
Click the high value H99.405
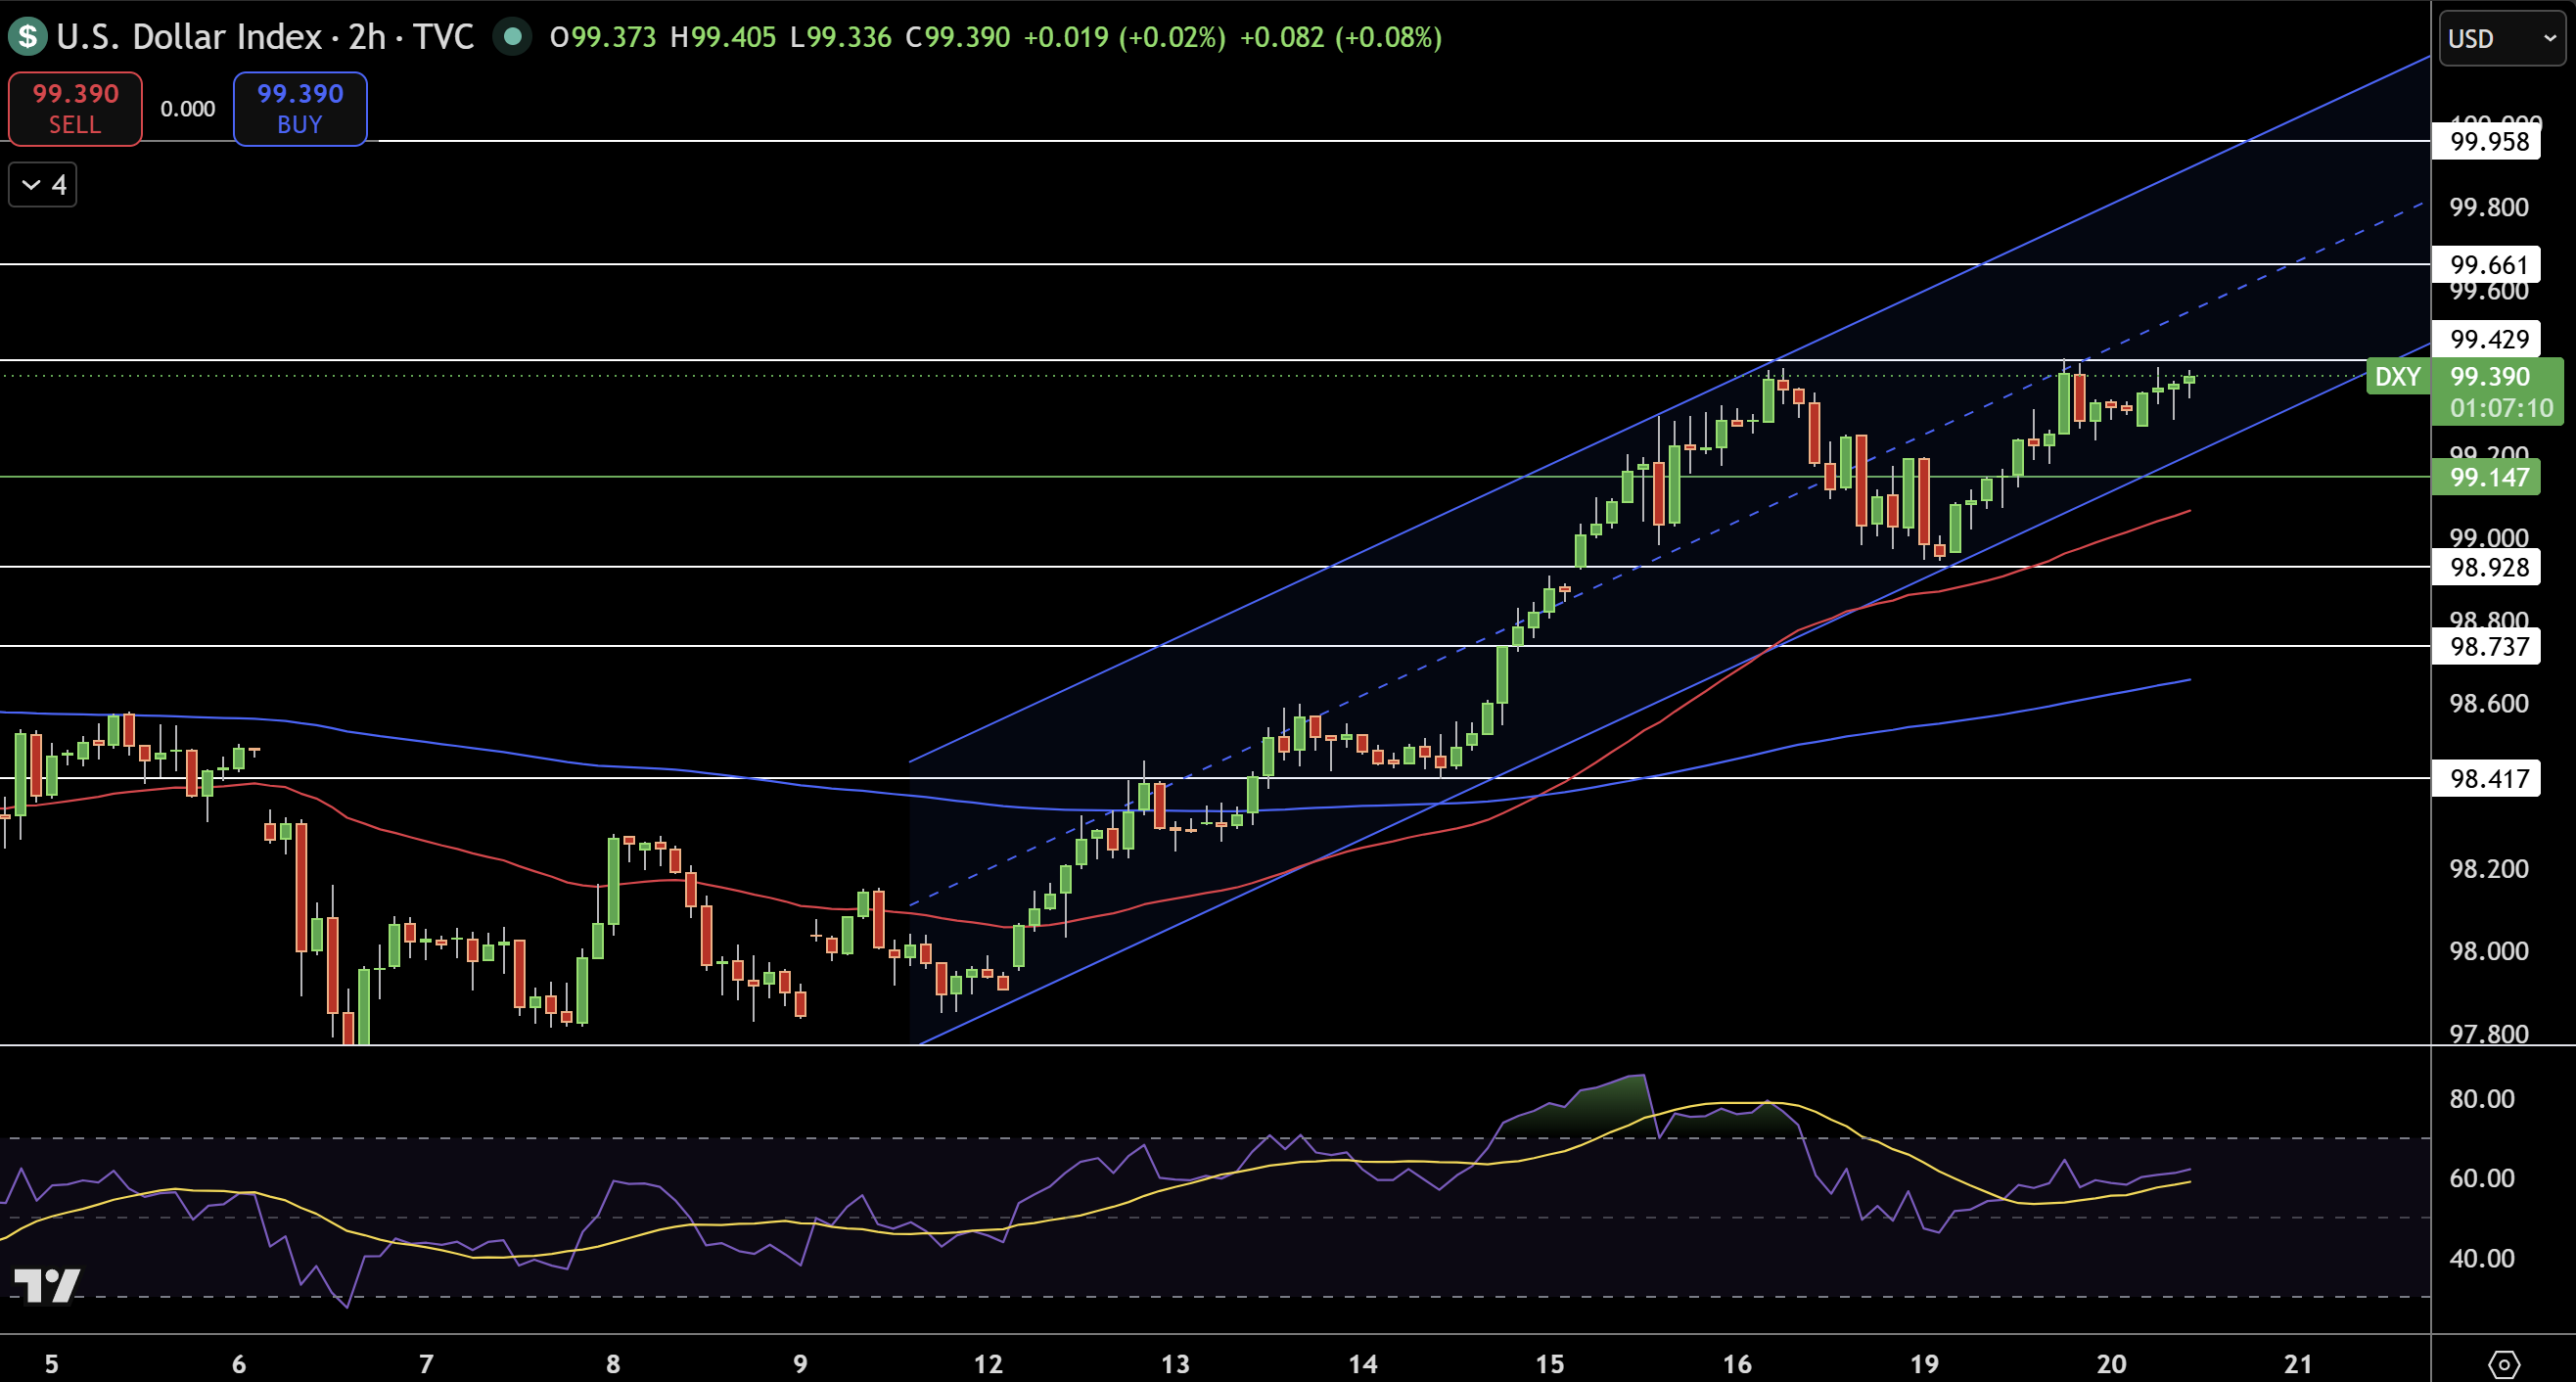(x=723, y=37)
